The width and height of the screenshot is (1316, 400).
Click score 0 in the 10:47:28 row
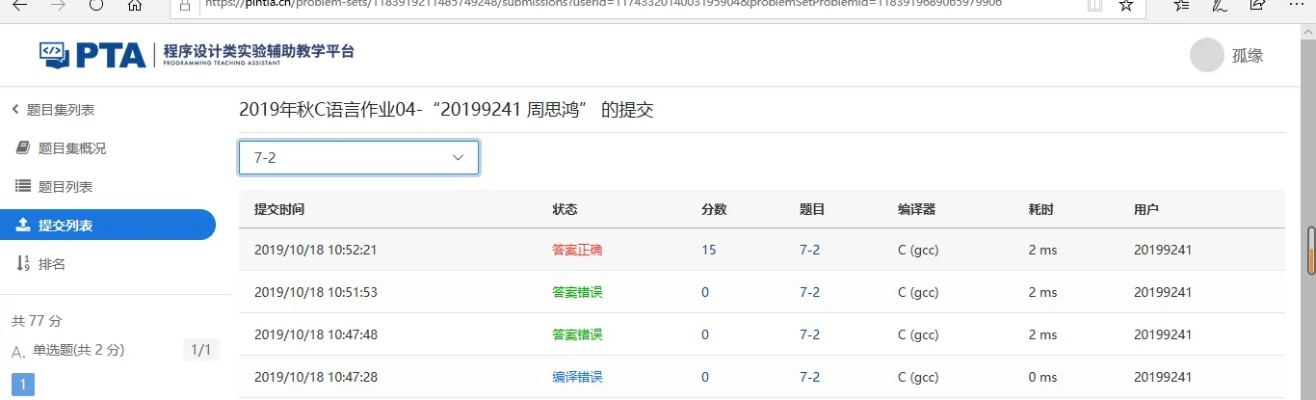pos(705,377)
